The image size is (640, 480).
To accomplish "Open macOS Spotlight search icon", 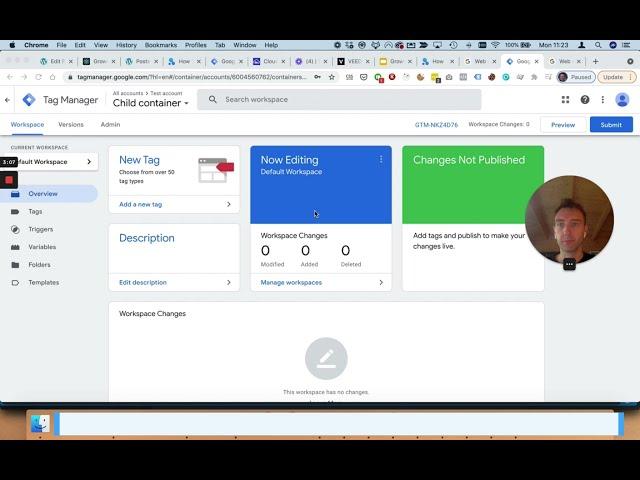I will 598,45.
